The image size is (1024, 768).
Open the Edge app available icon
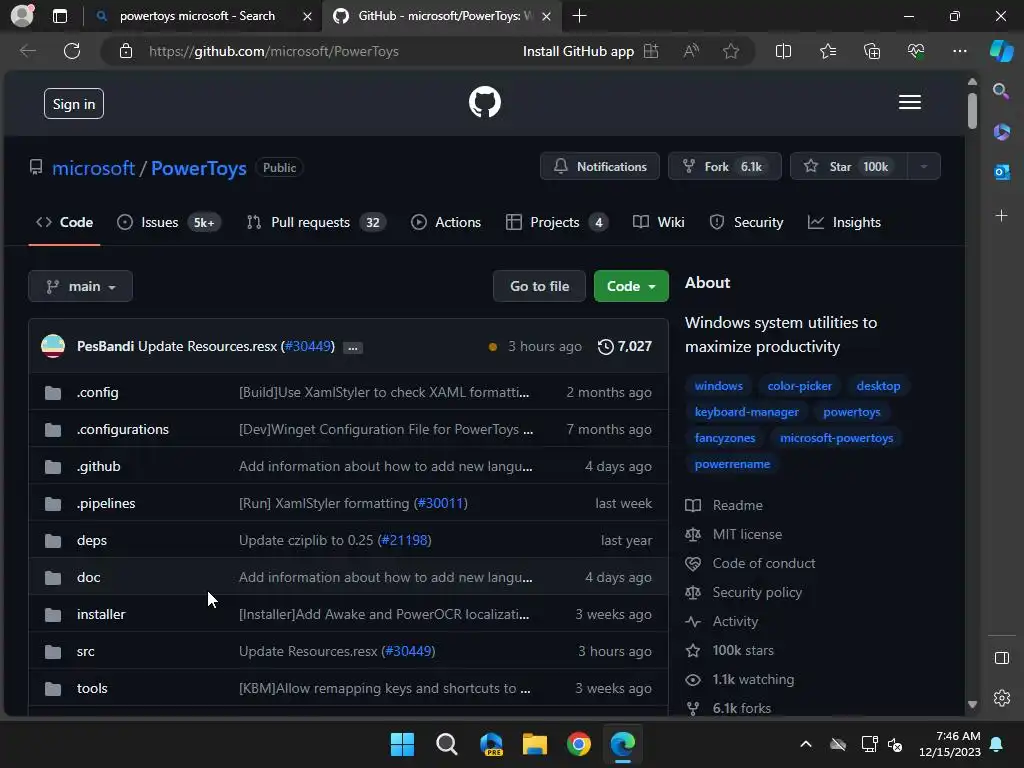(x=651, y=51)
